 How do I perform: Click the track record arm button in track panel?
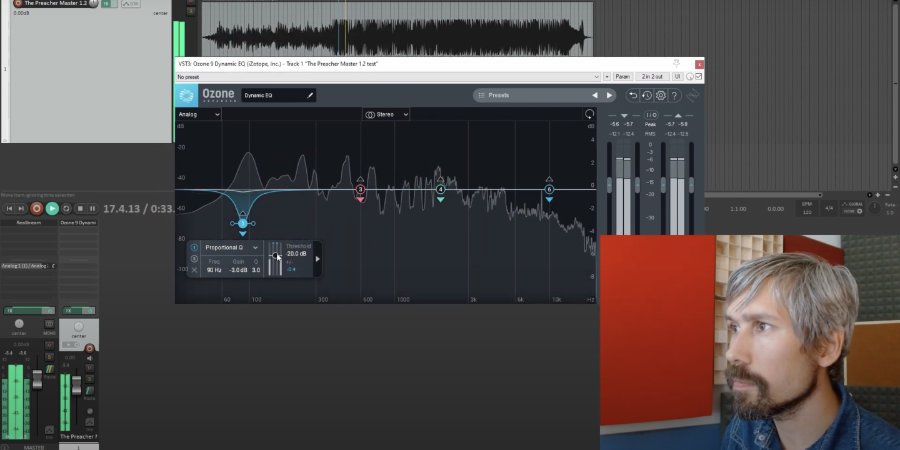(x=17, y=3)
